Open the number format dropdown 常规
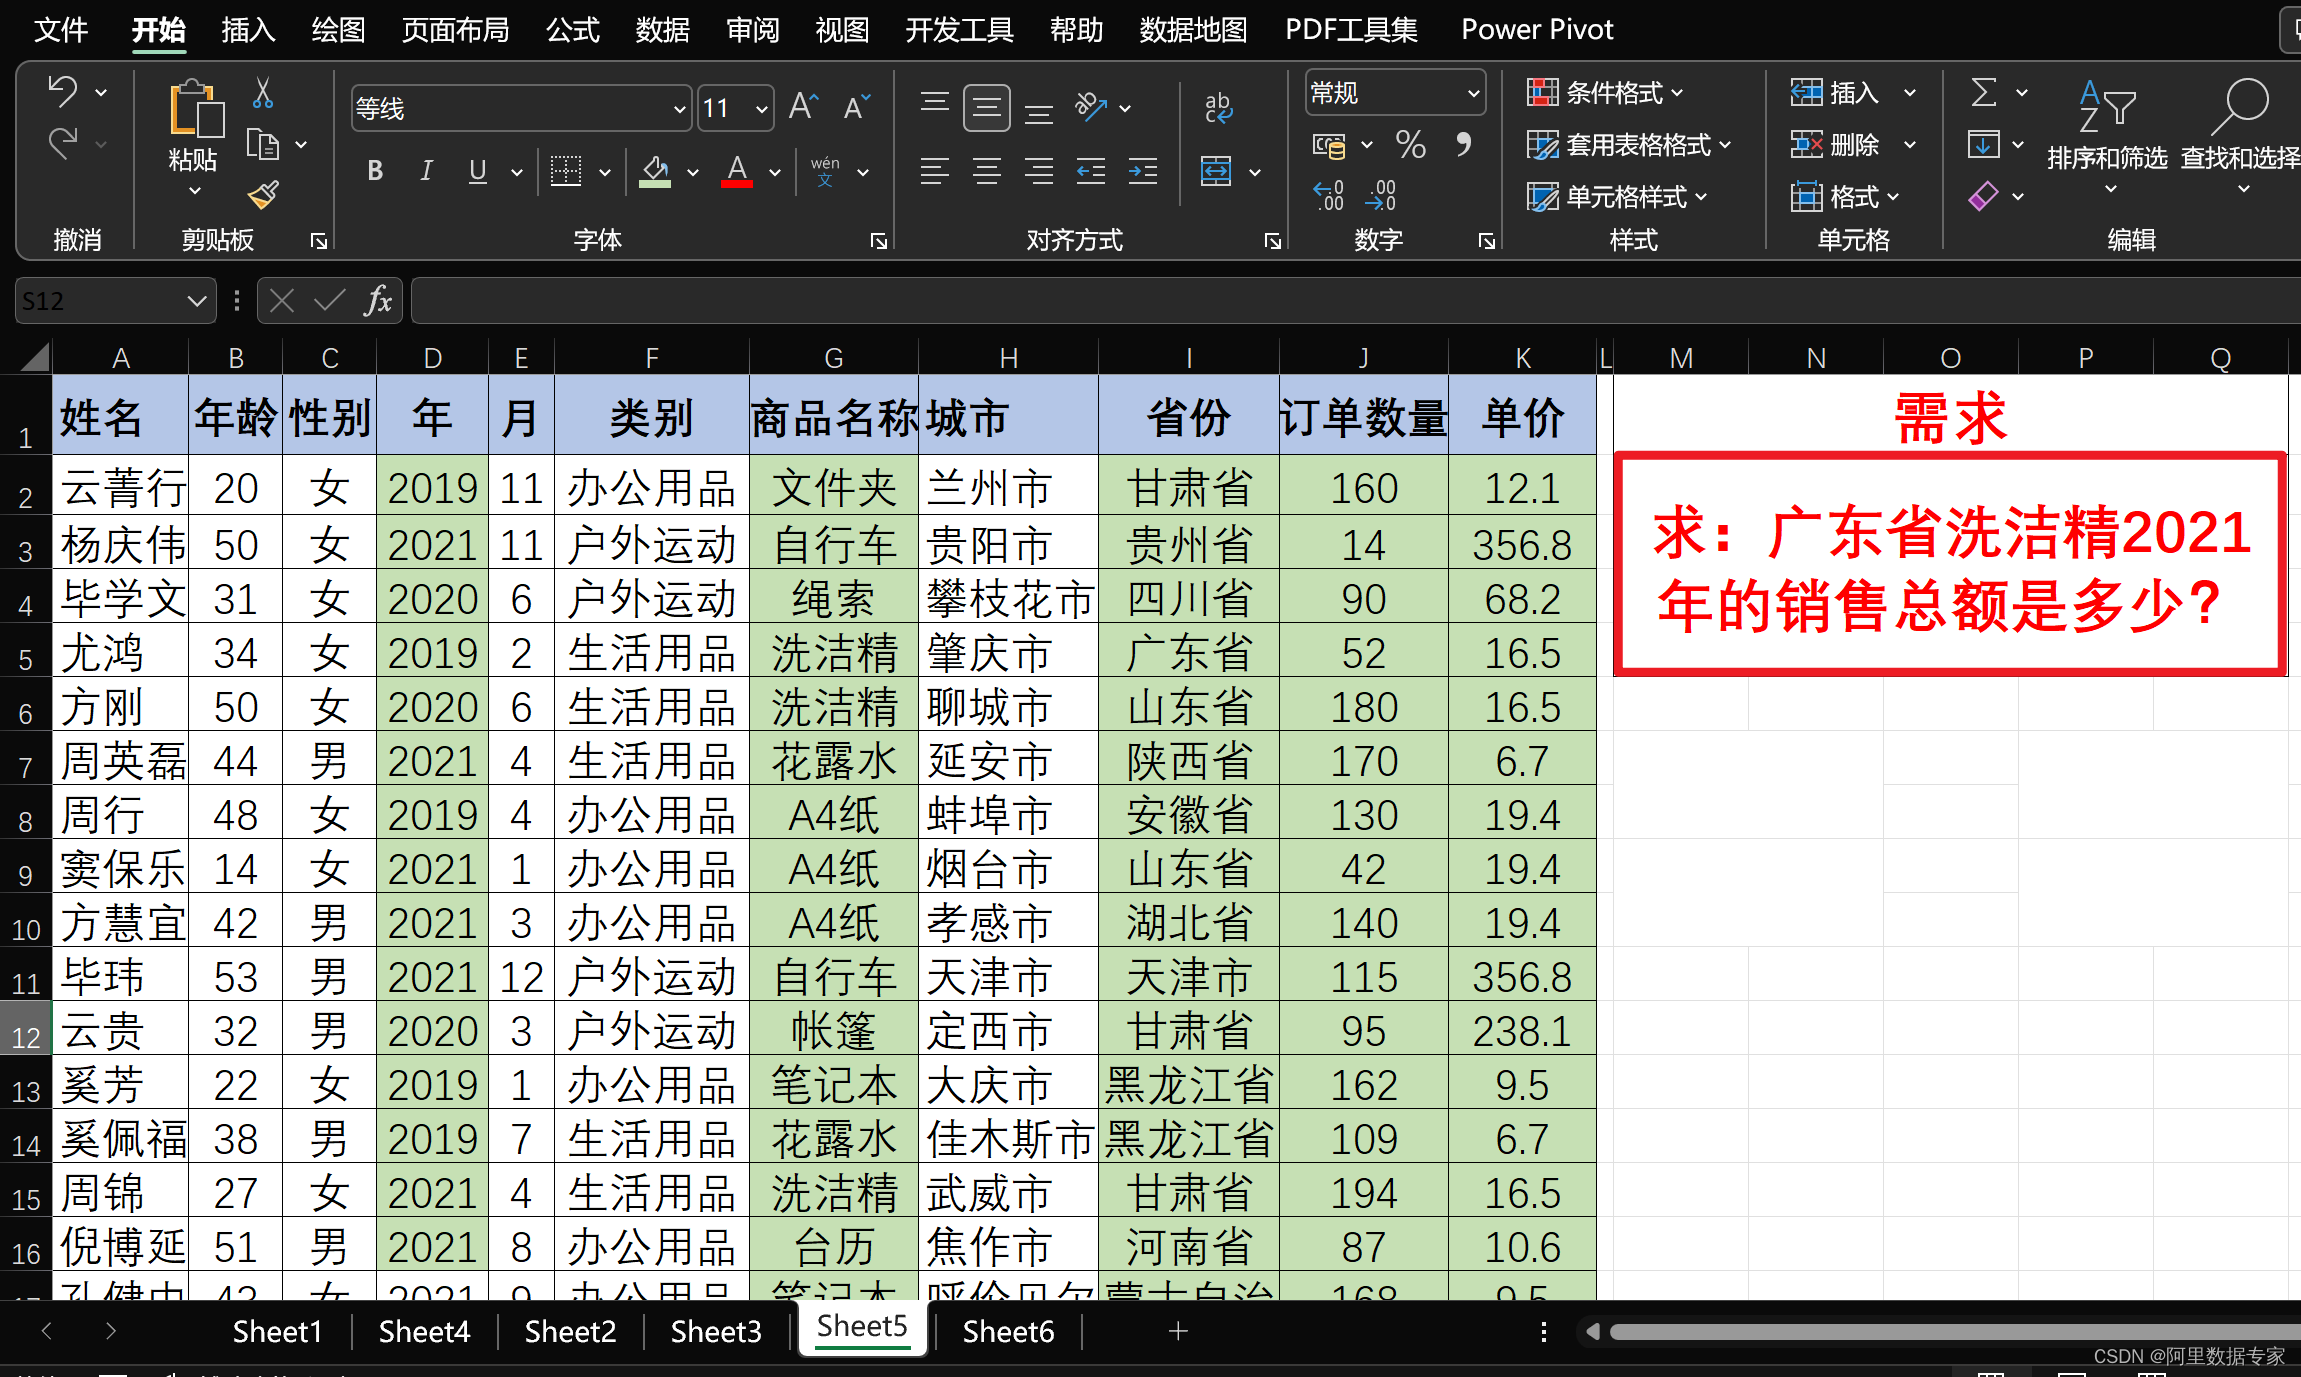The width and height of the screenshot is (2301, 1377). tap(1473, 94)
